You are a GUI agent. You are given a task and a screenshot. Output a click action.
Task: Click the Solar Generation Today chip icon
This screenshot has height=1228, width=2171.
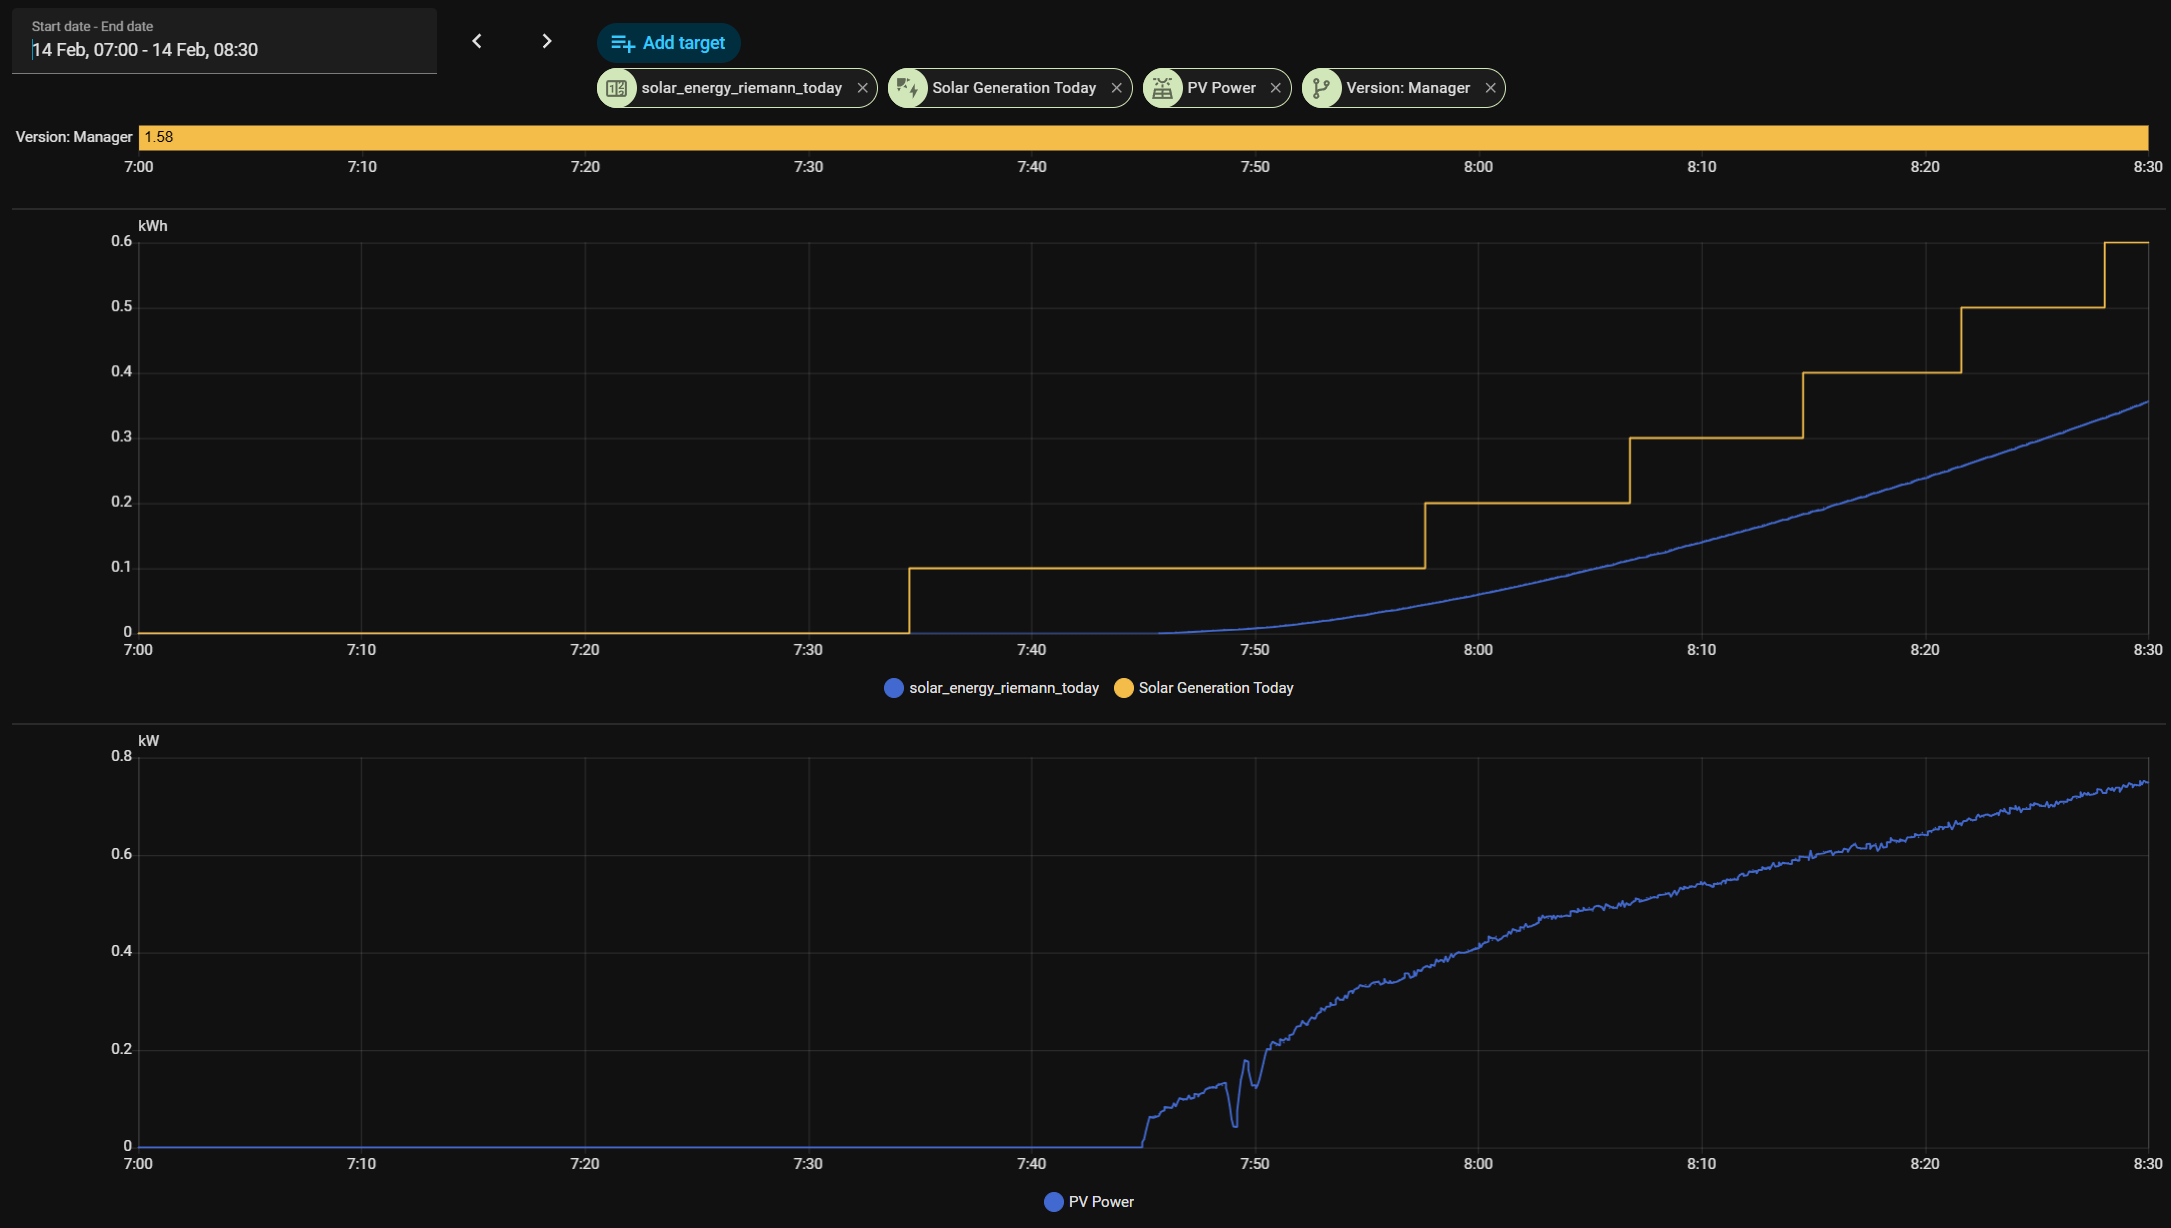coord(907,88)
